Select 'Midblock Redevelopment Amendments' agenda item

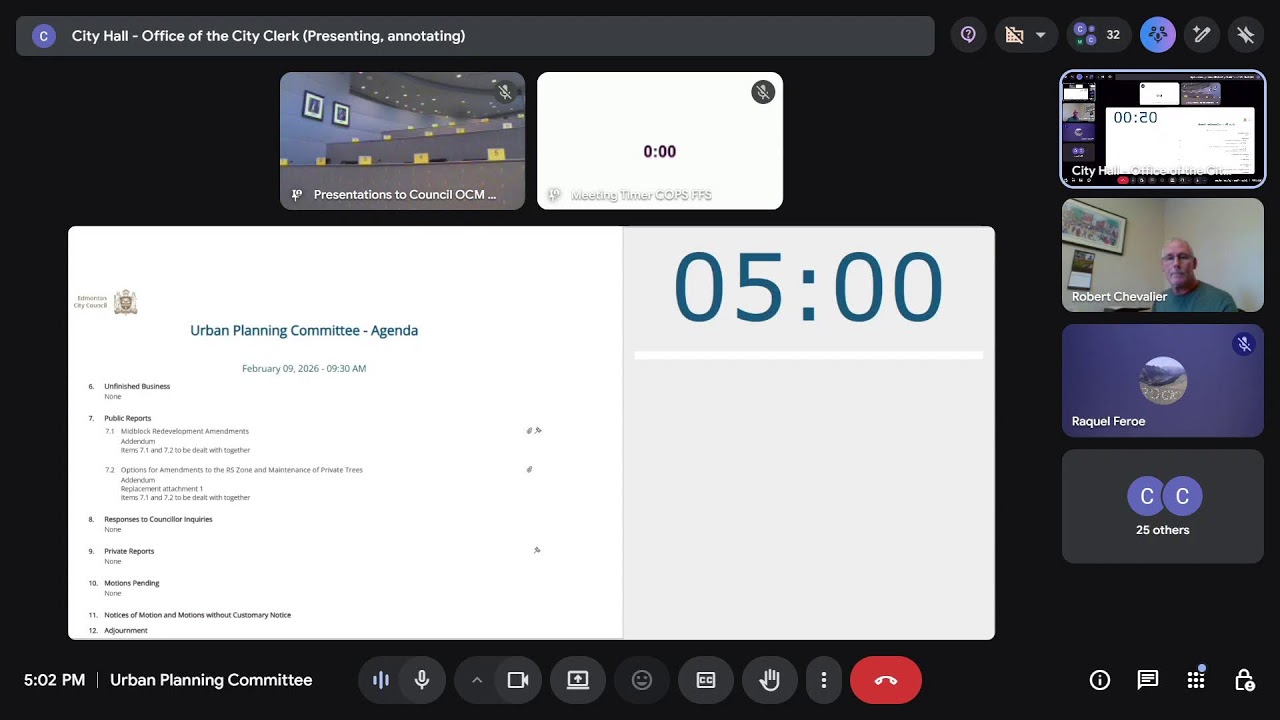click(185, 431)
